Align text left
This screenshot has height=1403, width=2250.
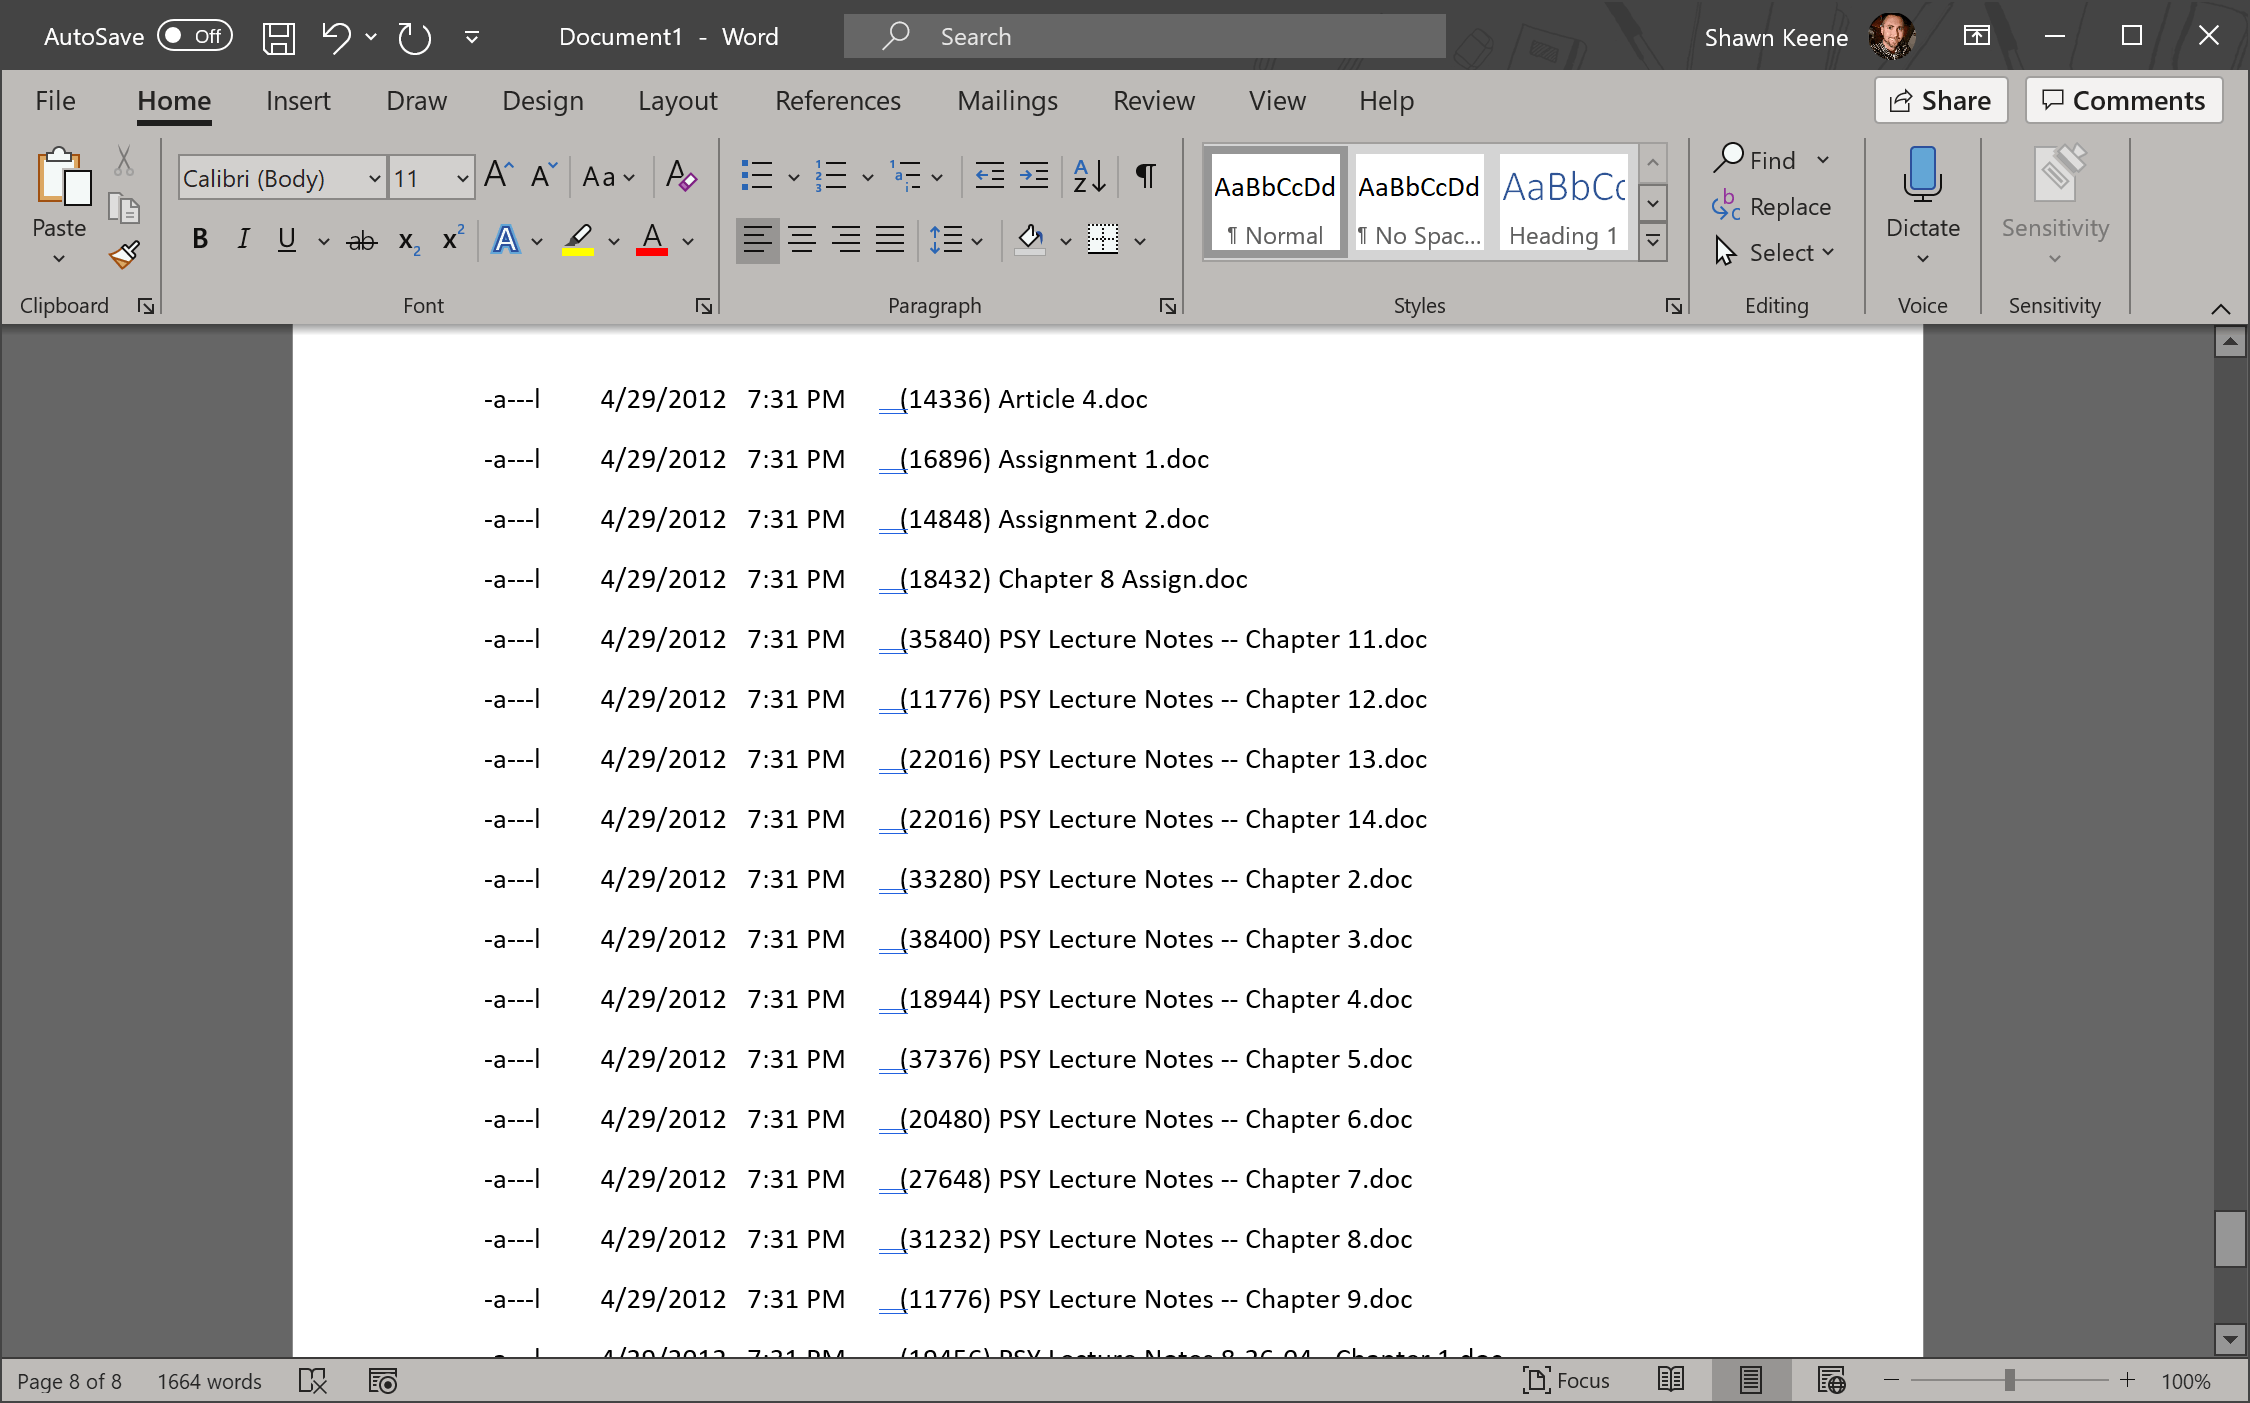tap(757, 240)
